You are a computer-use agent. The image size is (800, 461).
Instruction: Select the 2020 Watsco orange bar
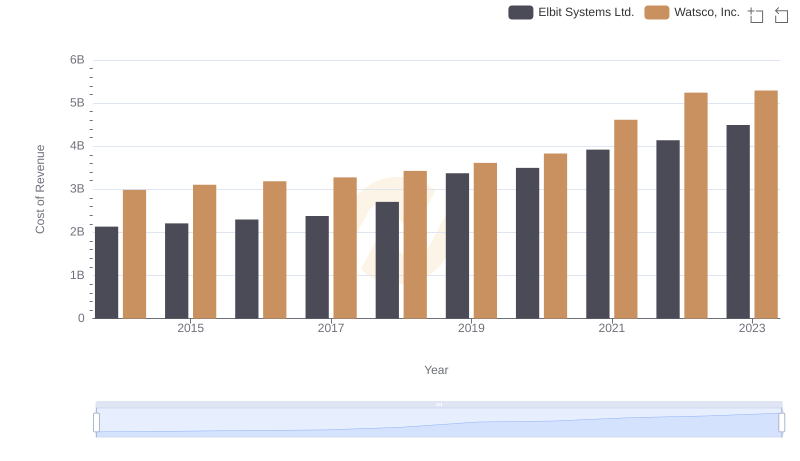(x=555, y=236)
